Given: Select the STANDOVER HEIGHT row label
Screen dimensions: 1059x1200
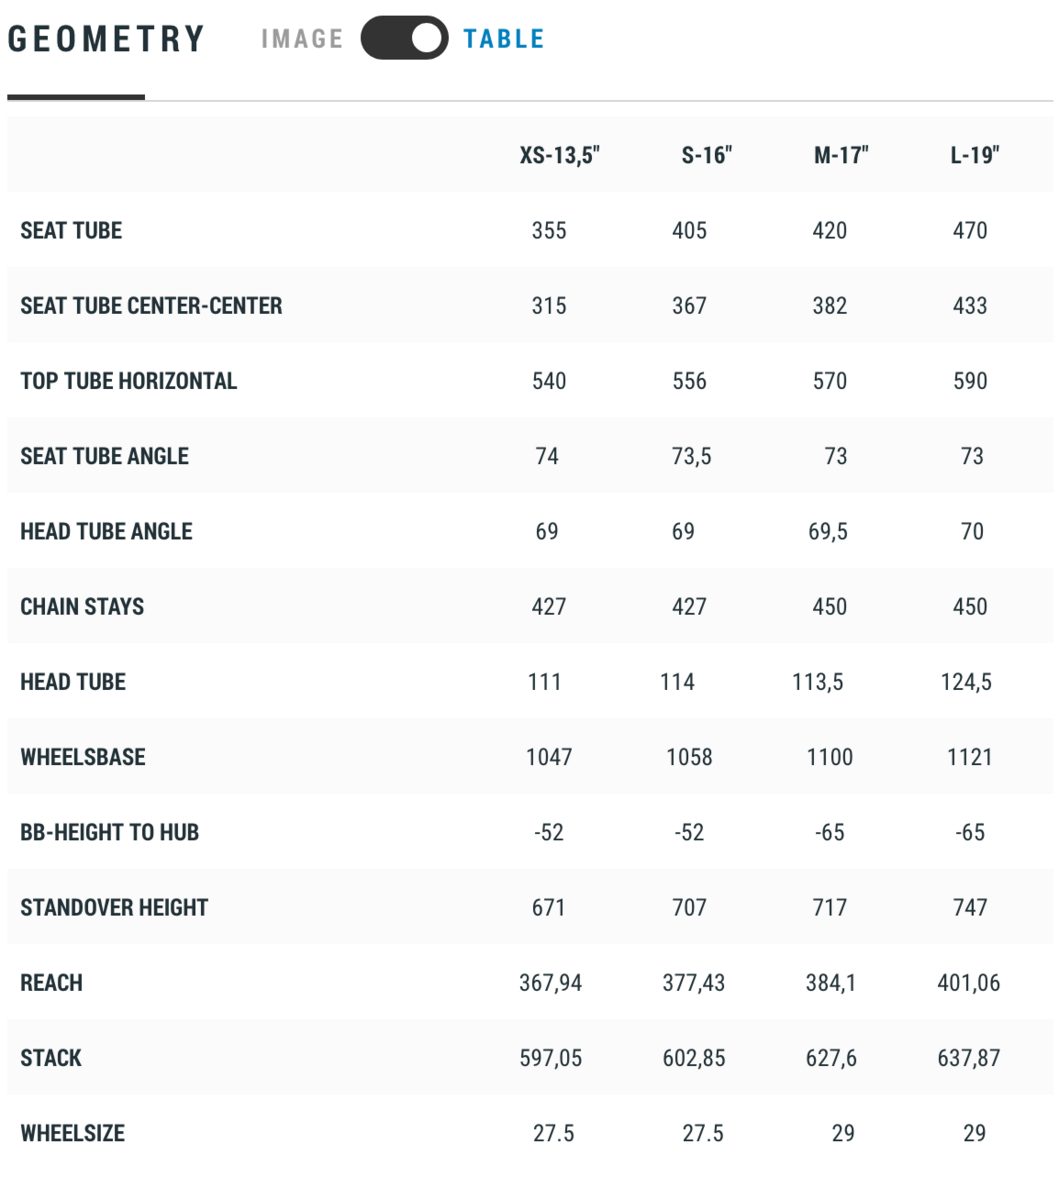Looking at the screenshot, I should point(114,907).
